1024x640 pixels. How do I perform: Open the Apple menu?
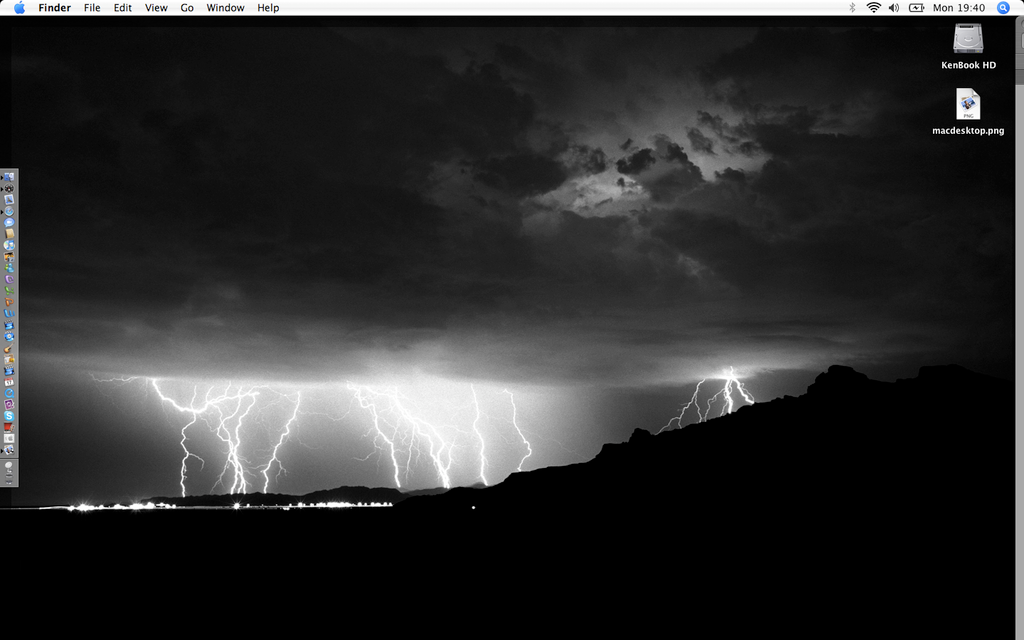(x=19, y=7)
